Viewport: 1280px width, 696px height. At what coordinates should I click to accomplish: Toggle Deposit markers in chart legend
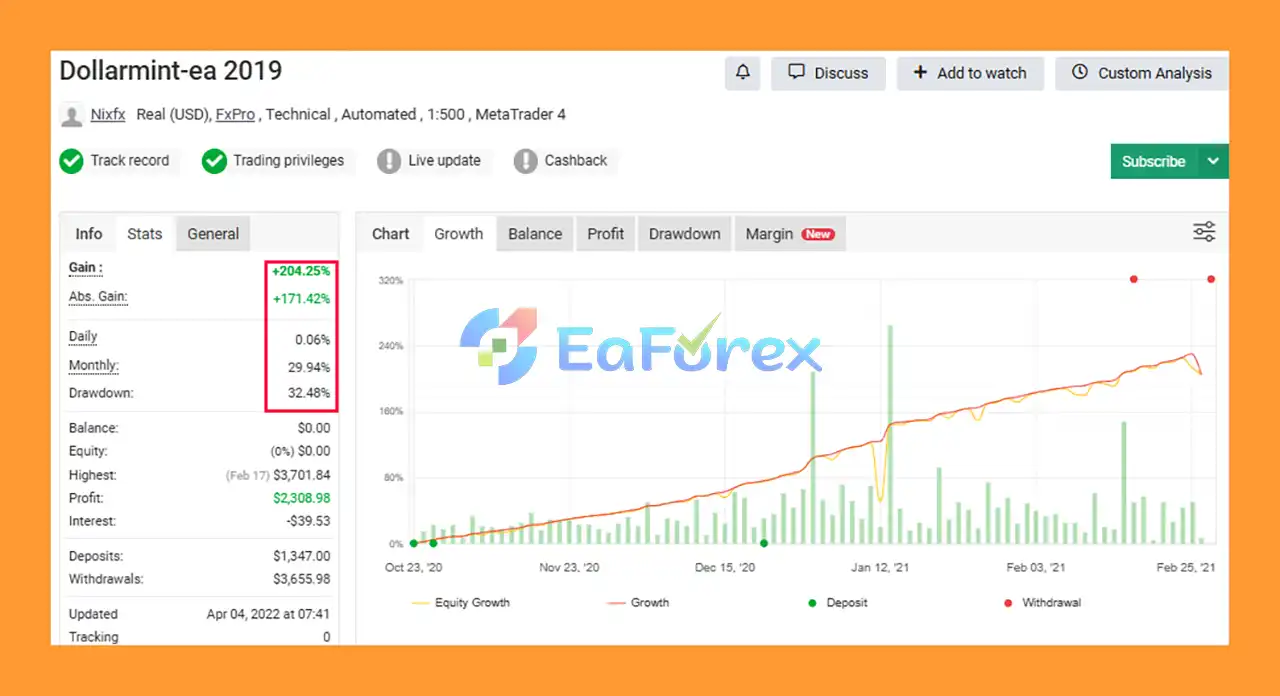pyautogui.click(x=838, y=603)
